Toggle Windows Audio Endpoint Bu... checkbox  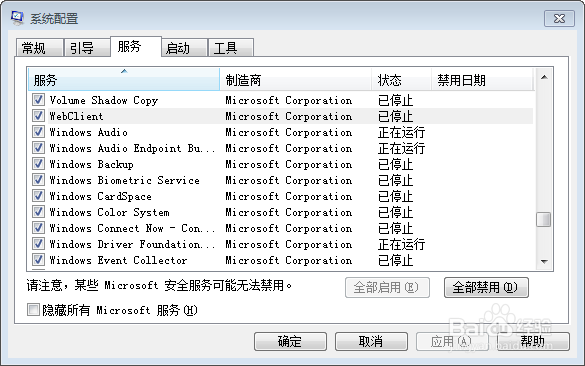[x=38, y=148]
